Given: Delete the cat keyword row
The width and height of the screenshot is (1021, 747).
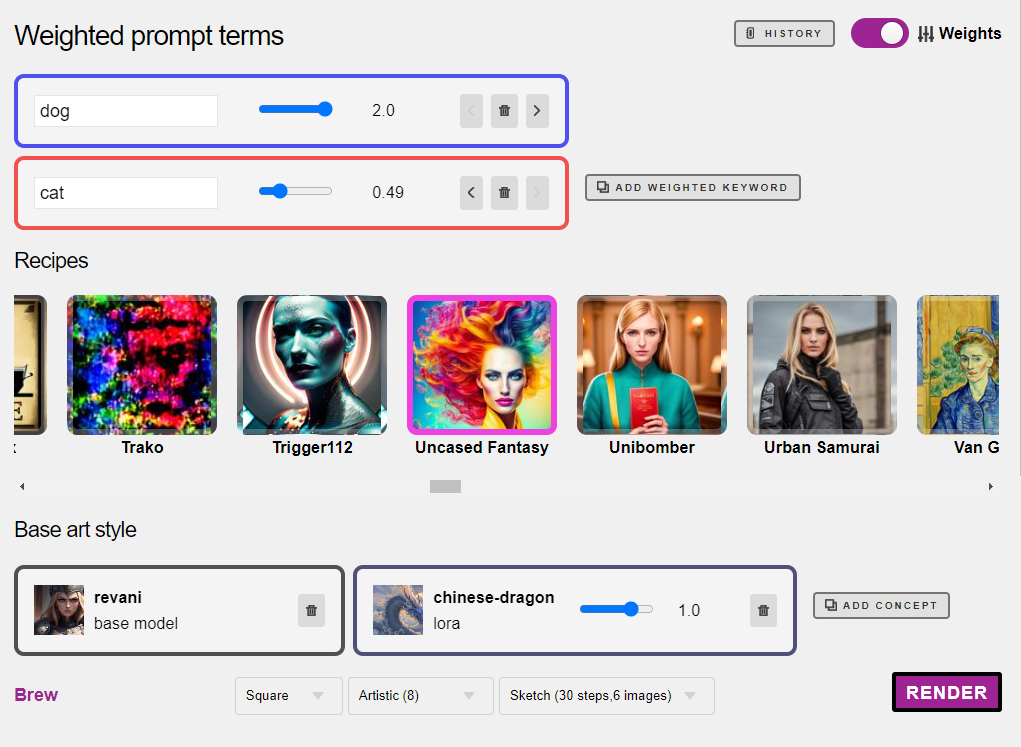Looking at the screenshot, I should [x=504, y=193].
